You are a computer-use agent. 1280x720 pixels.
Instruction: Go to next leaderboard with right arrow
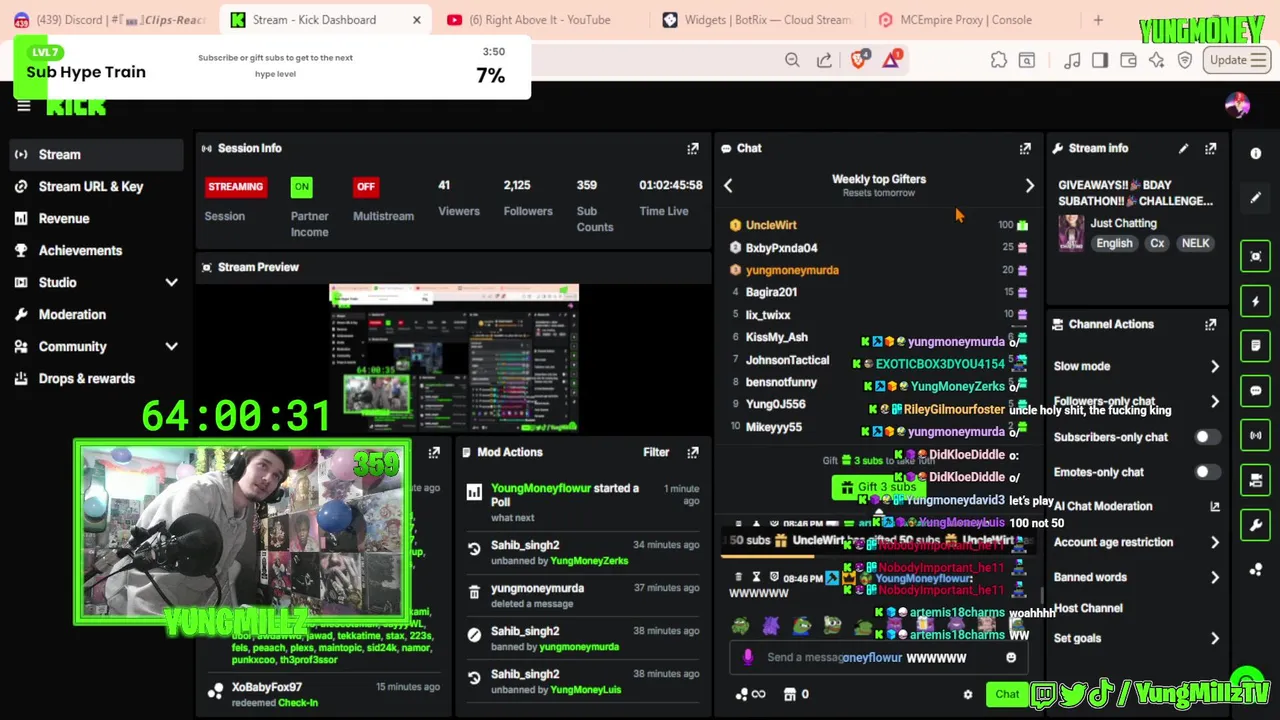pos(1029,185)
